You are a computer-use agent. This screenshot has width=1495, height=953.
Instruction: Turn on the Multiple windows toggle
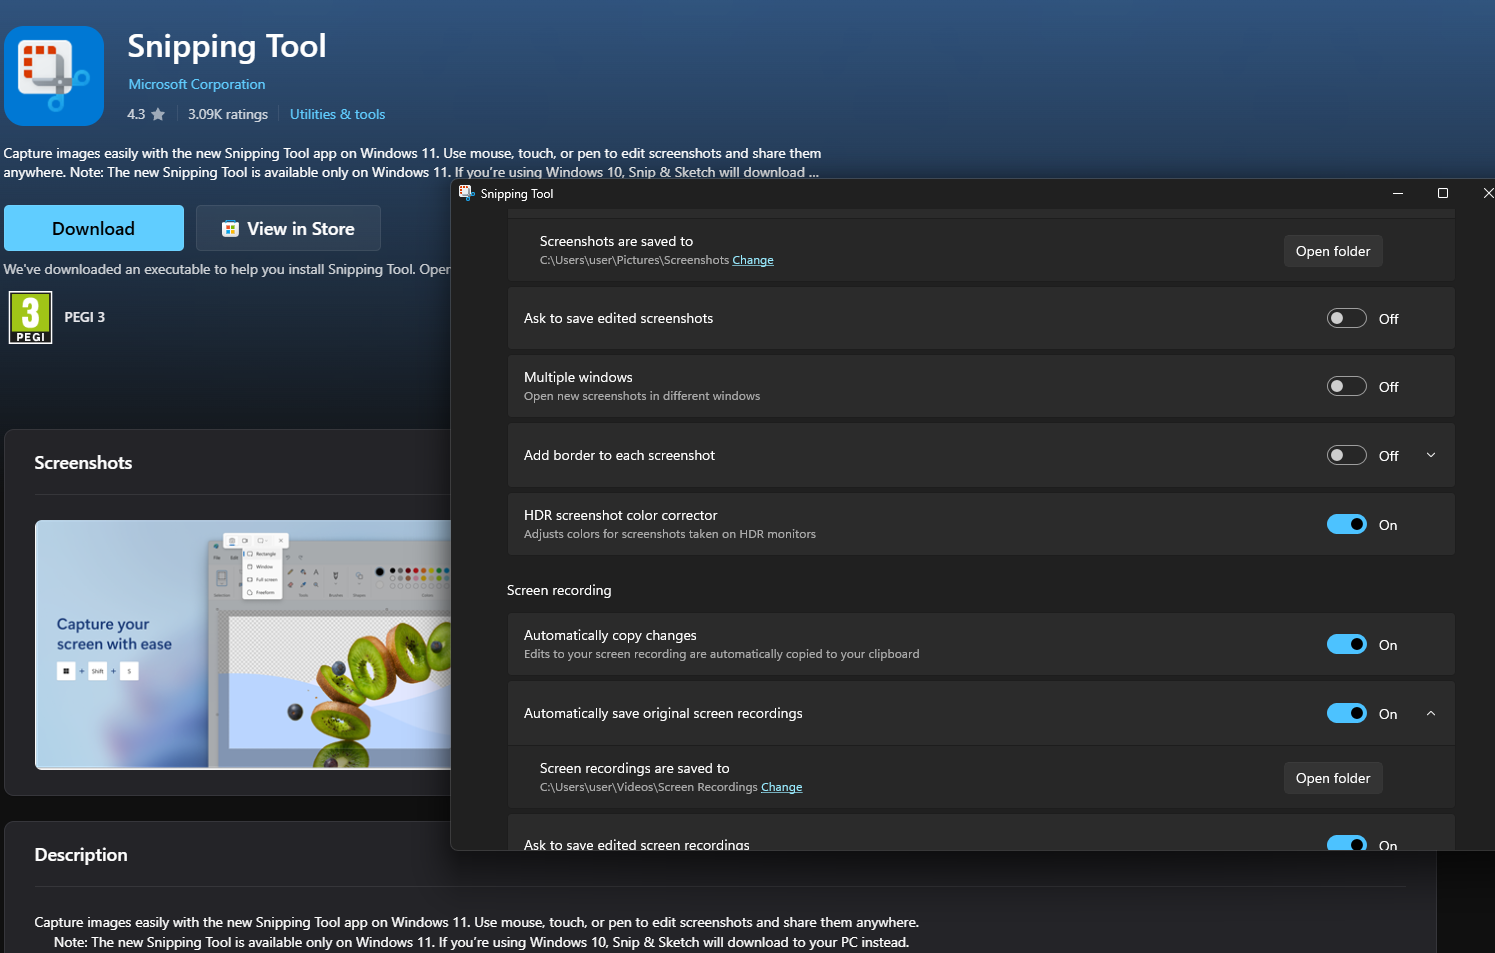tap(1346, 386)
